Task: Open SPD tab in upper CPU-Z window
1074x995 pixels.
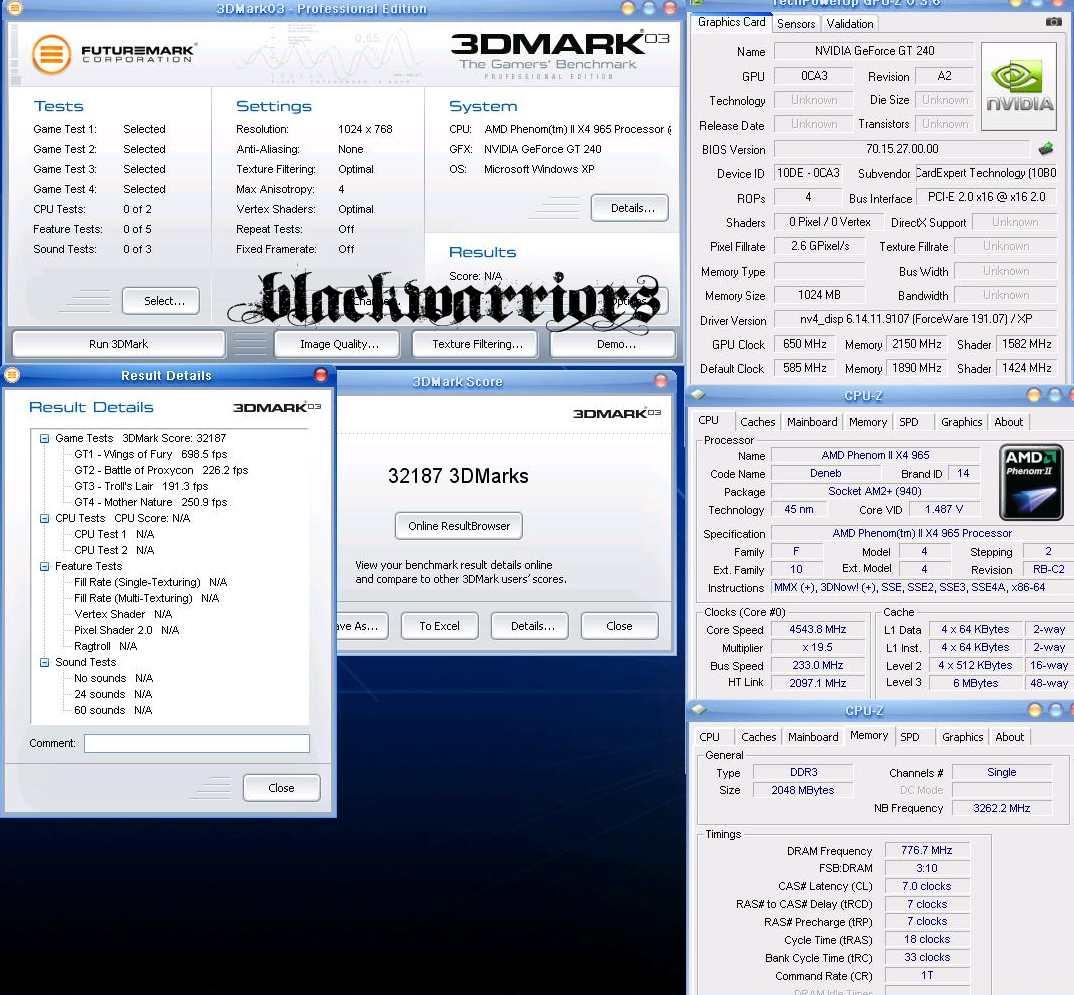Action: tap(908, 422)
